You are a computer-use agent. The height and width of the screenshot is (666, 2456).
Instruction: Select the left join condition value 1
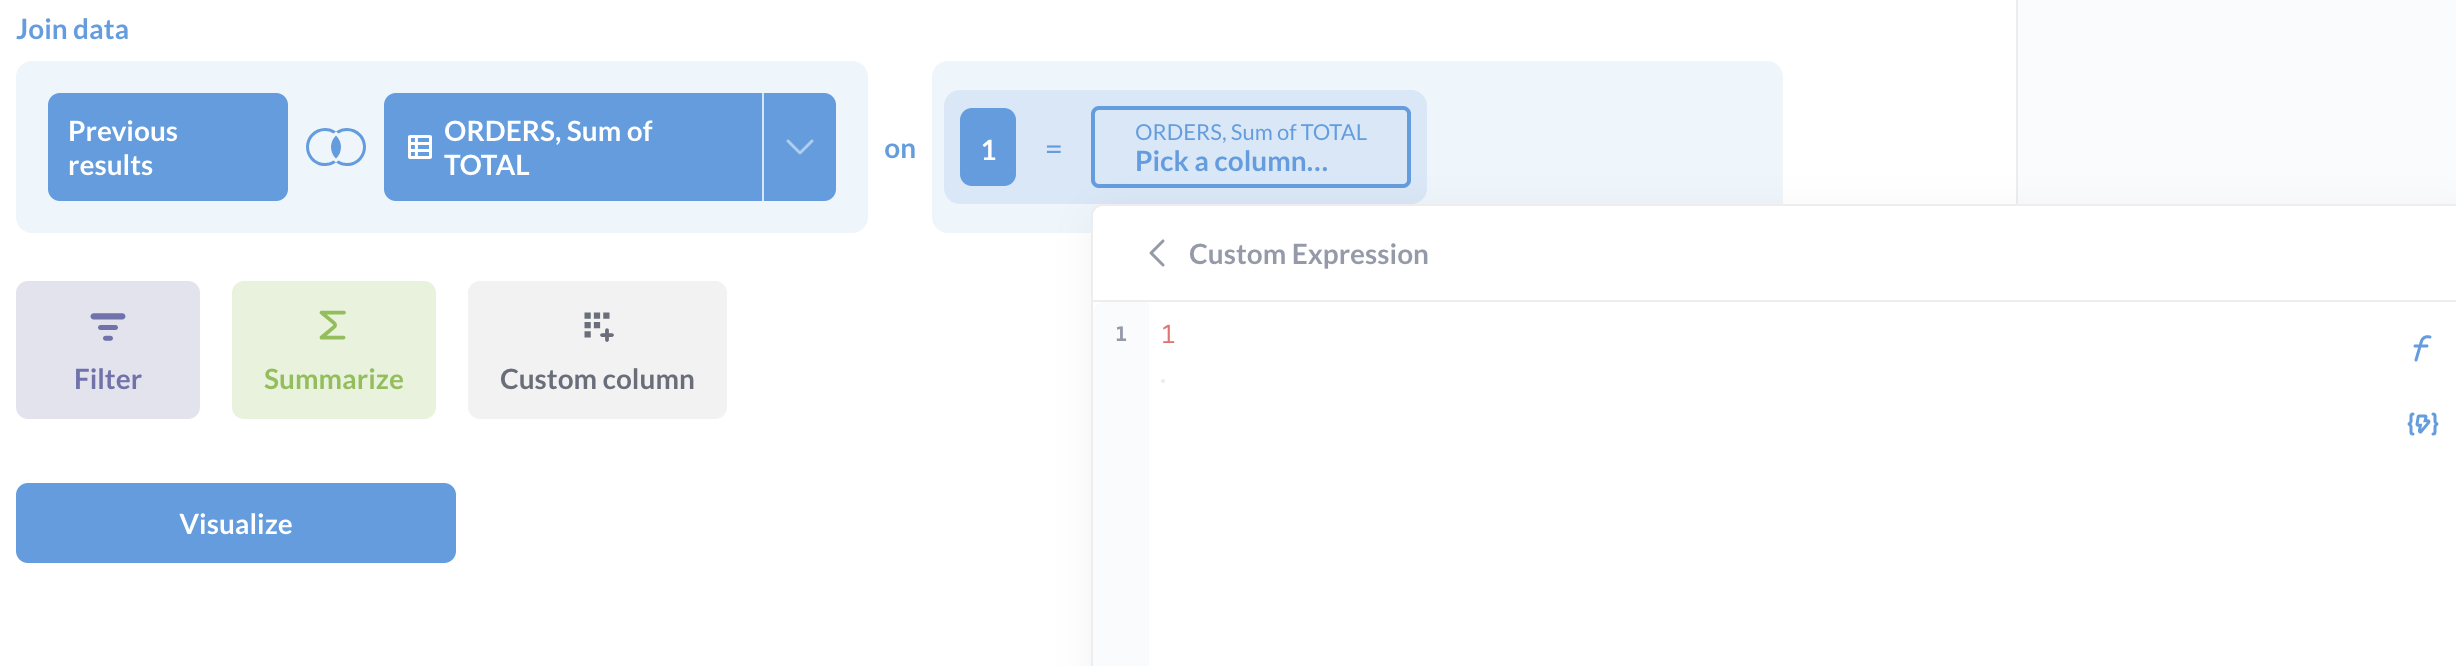(988, 149)
